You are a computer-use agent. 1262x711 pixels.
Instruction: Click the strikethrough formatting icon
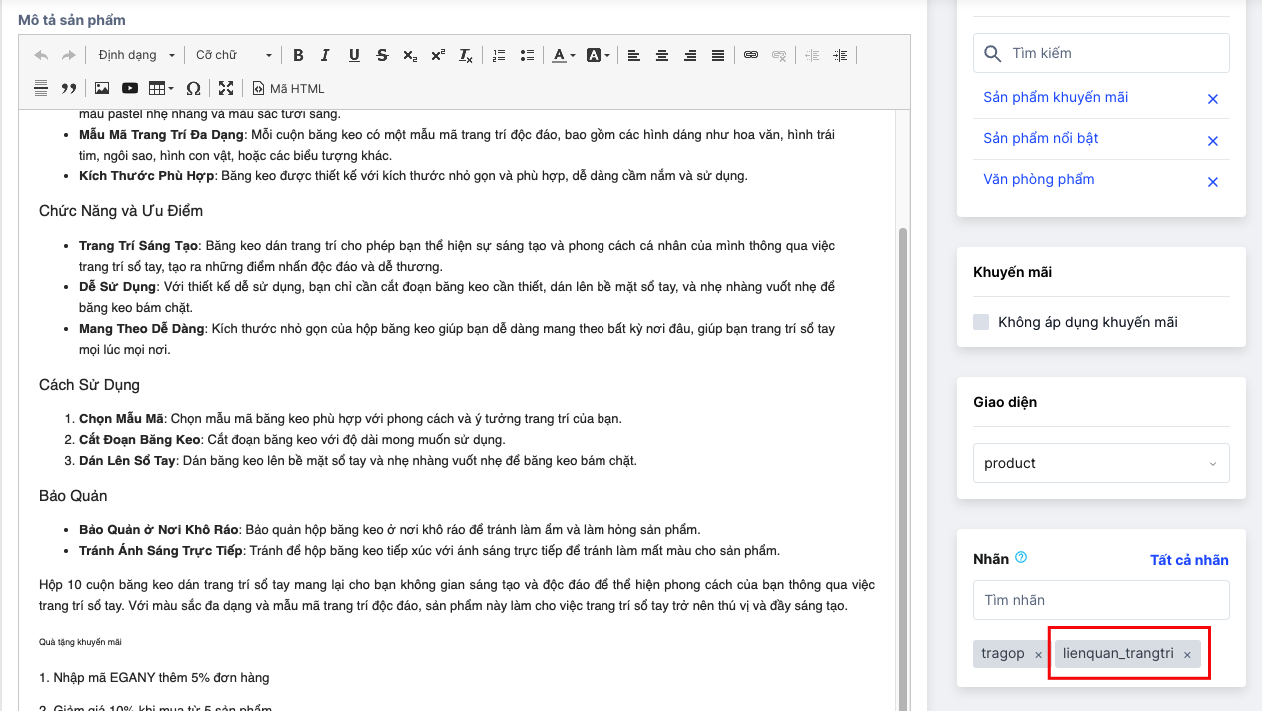point(382,55)
